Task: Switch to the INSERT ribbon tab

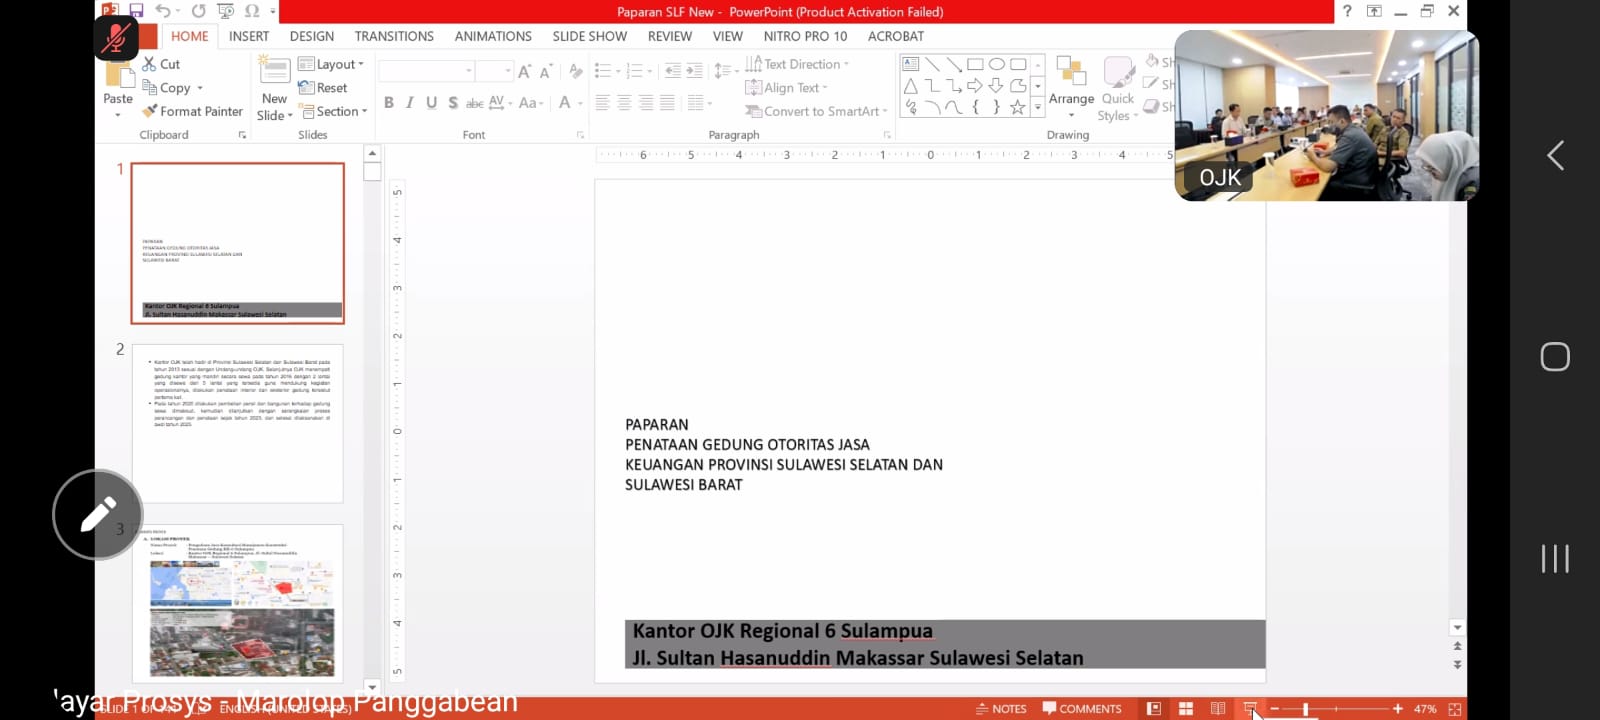Action: pyautogui.click(x=248, y=36)
